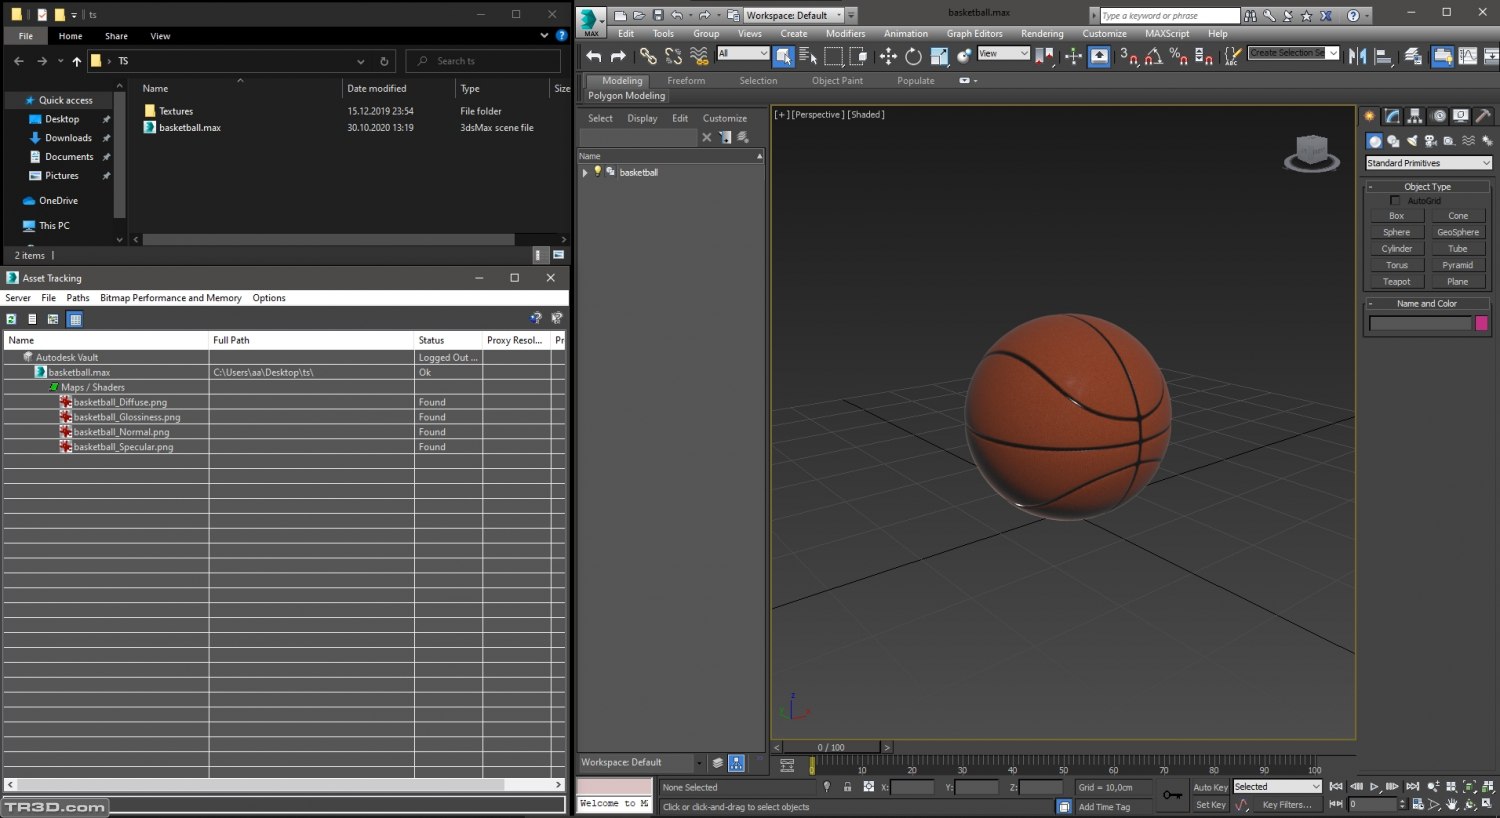Expand the basketball node in scene explorer
The height and width of the screenshot is (818, 1500).
585,172
